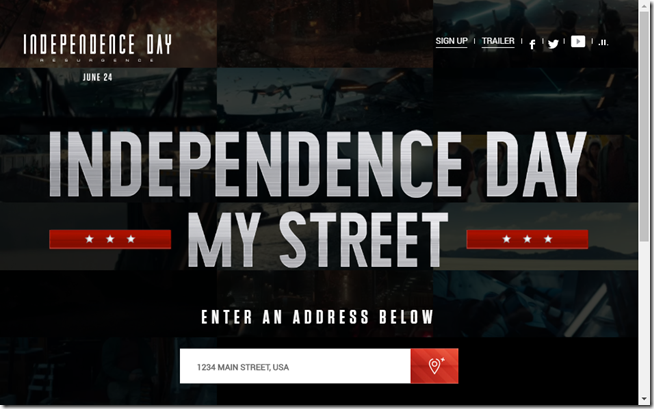This screenshot has height=409, width=654.
Task: Click the ENTER AN ADDRESS BELOW heading
Action: (x=318, y=317)
